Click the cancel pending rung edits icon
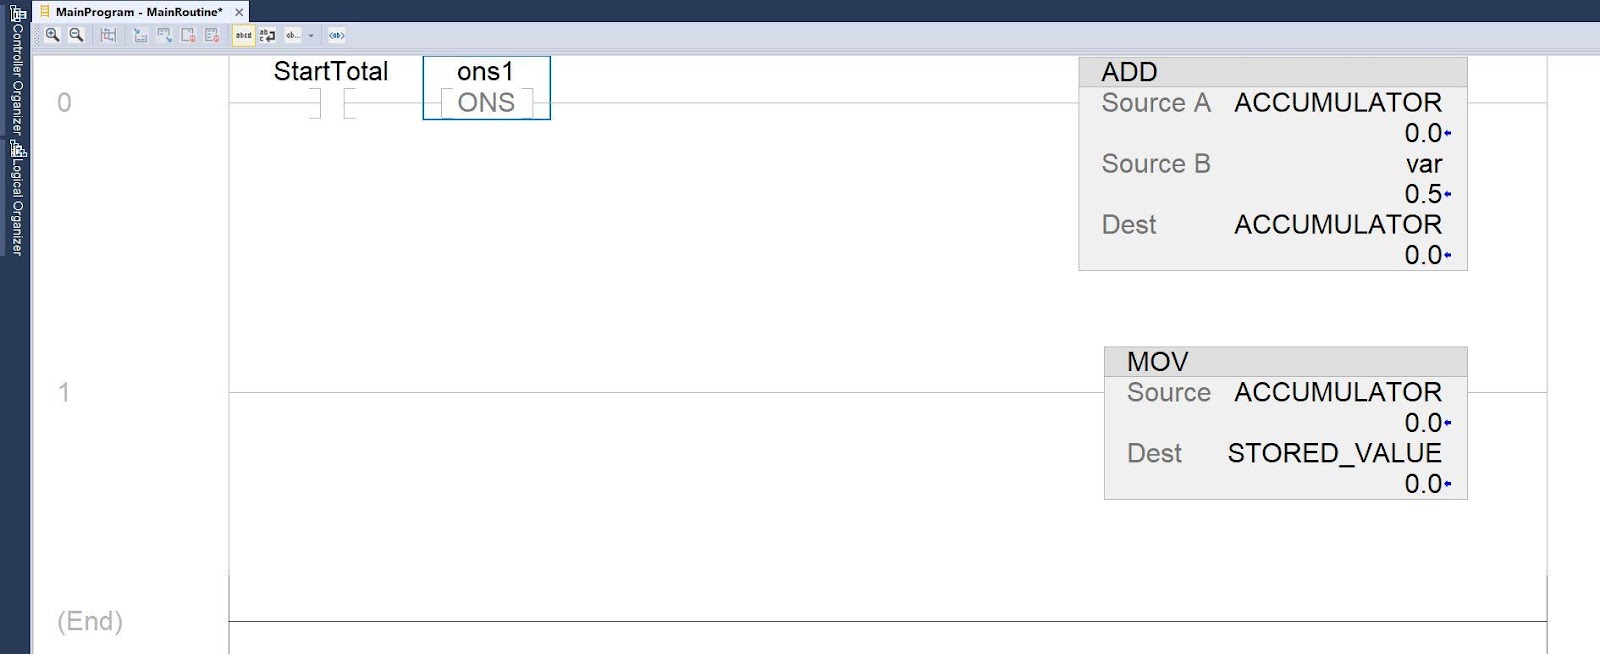The width and height of the screenshot is (1600, 654). pos(188,35)
